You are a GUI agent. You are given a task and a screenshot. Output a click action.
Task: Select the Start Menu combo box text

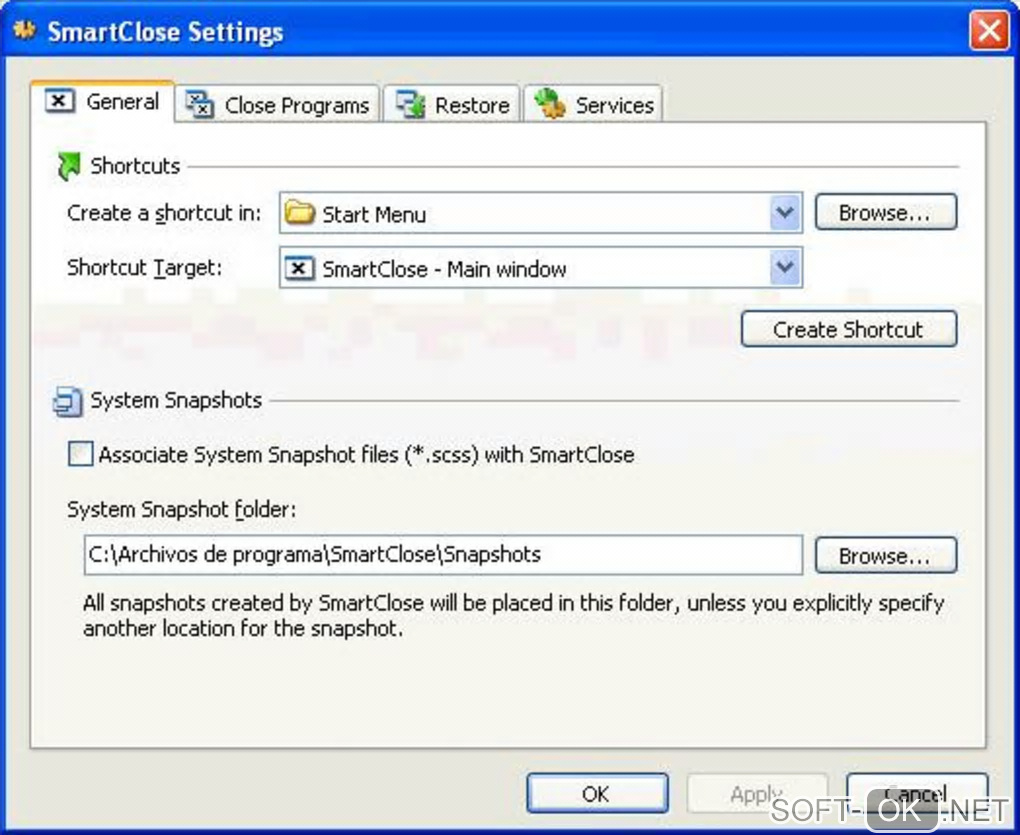pos(374,214)
